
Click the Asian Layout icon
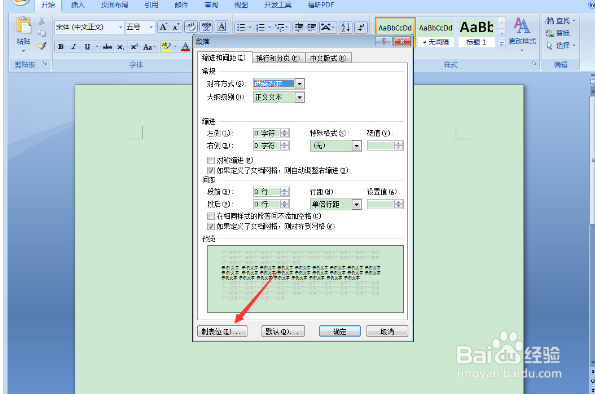click(x=326, y=27)
